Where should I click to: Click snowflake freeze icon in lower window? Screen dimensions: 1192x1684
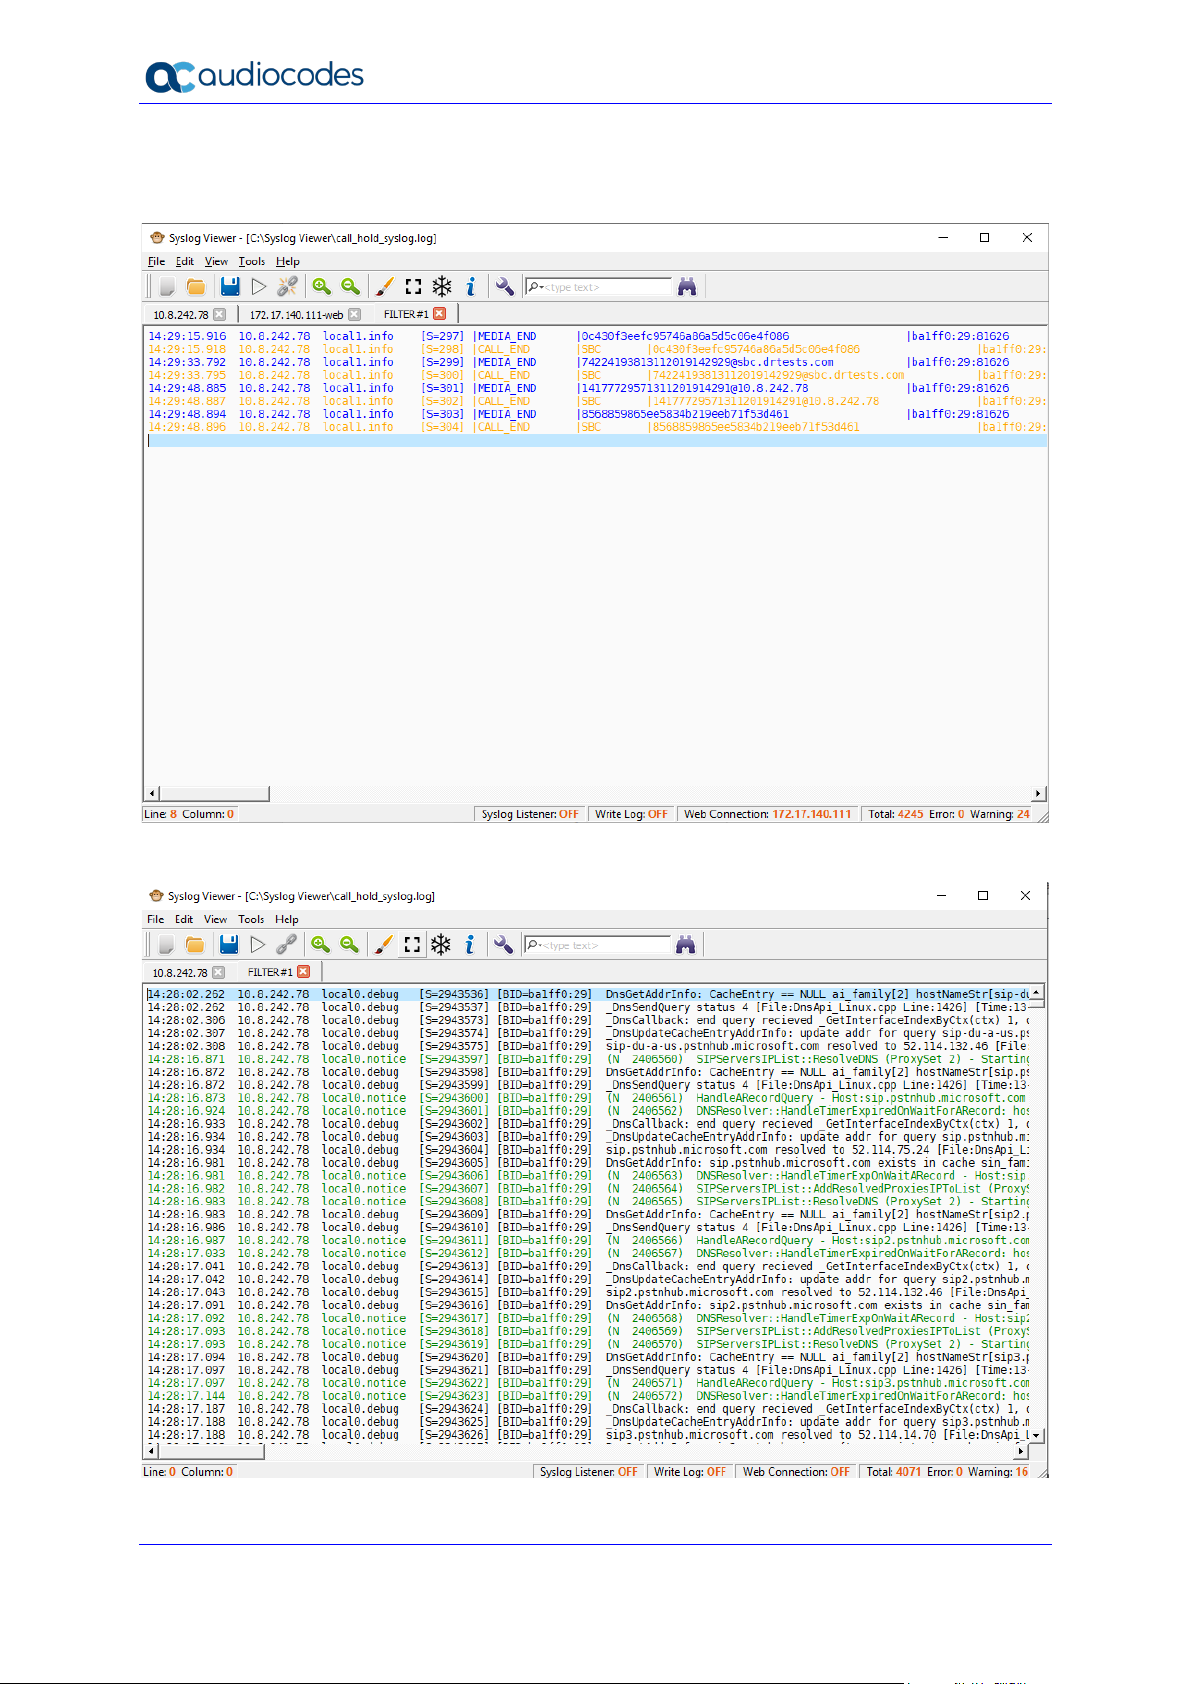441,945
